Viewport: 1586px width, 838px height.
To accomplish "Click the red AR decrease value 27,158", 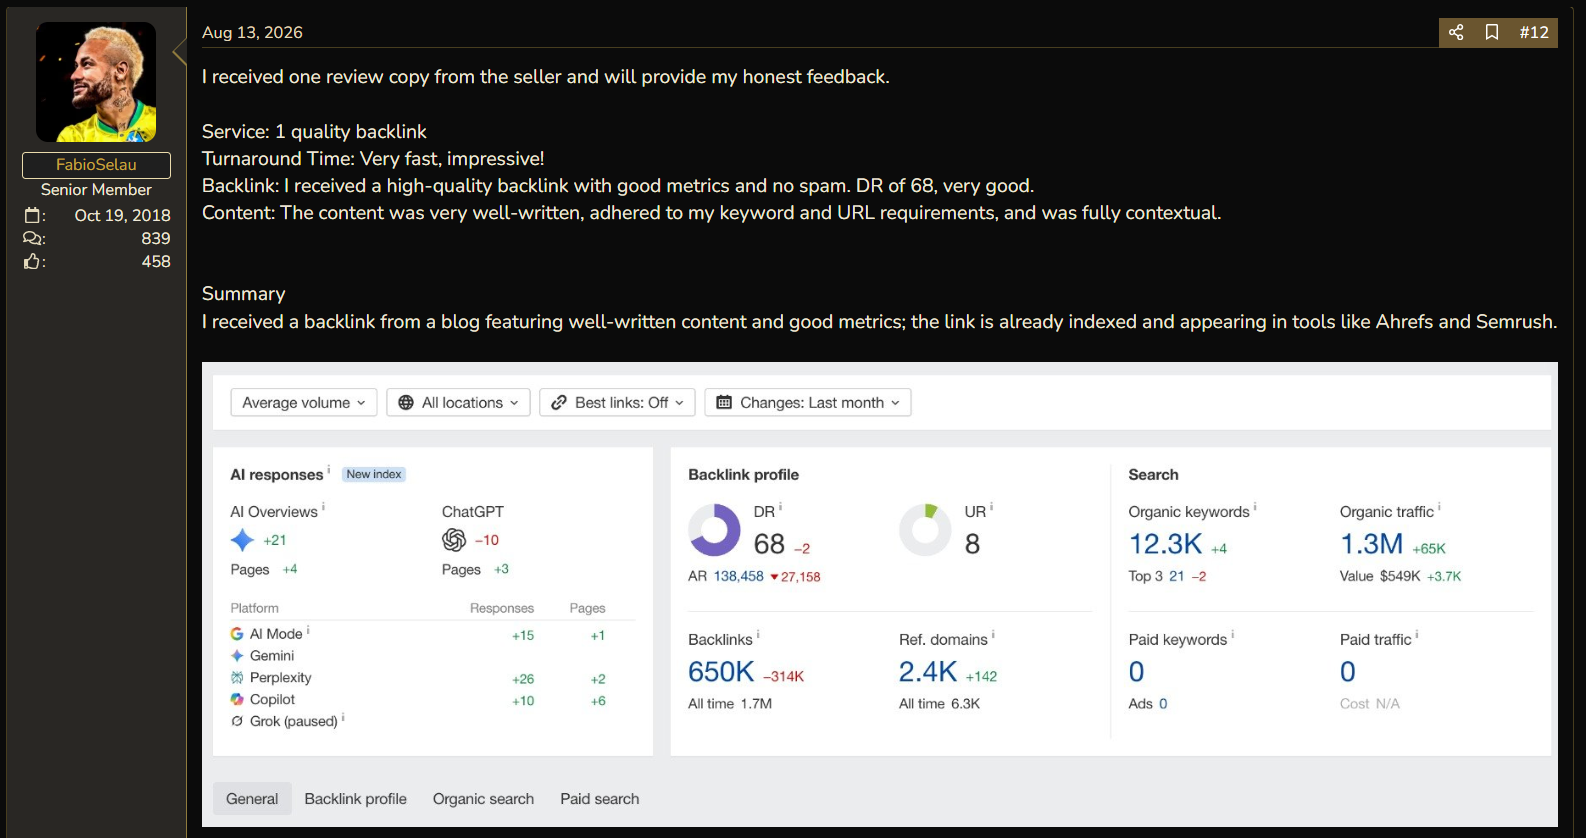I will coord(795,577).
